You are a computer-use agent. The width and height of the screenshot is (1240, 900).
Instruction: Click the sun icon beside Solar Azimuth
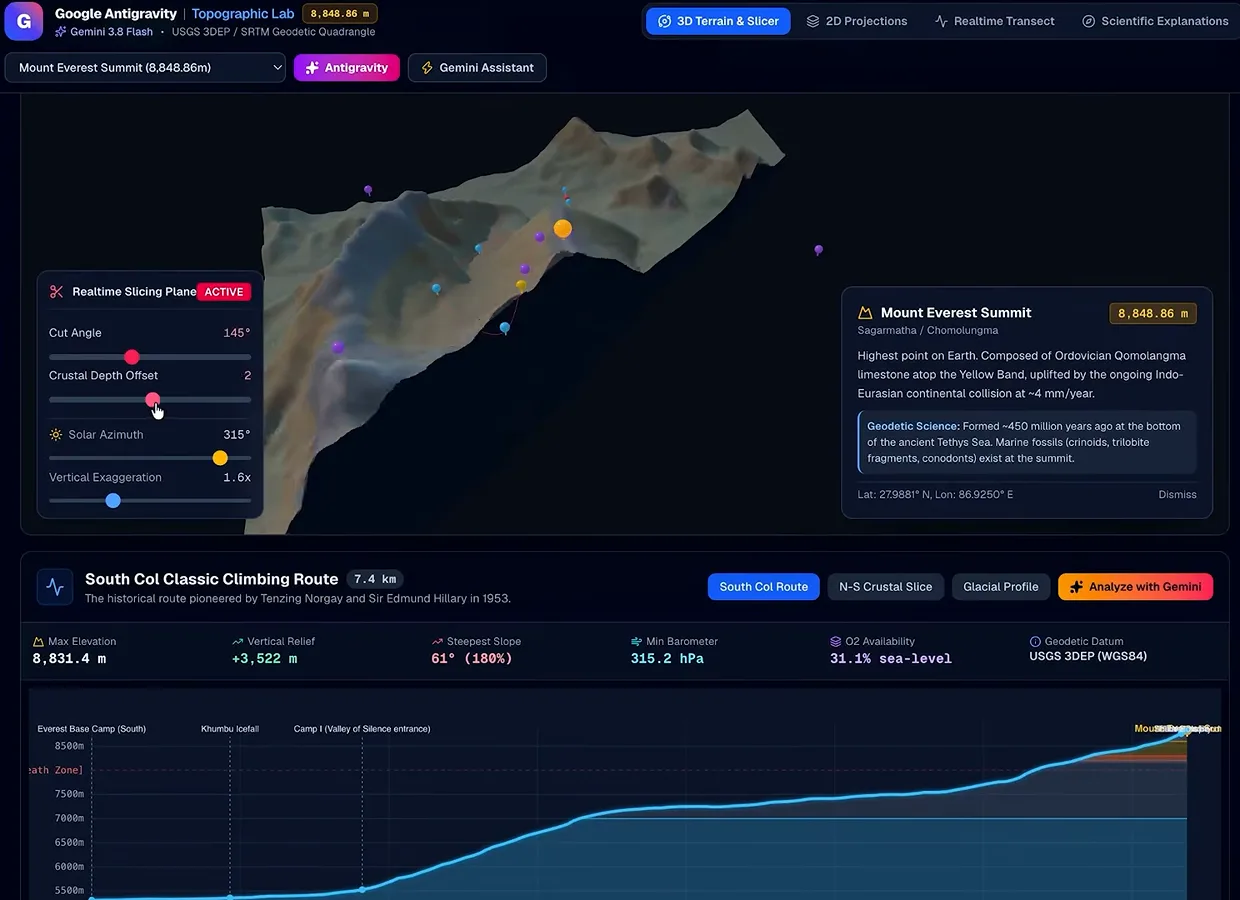[x=56, y=435]
